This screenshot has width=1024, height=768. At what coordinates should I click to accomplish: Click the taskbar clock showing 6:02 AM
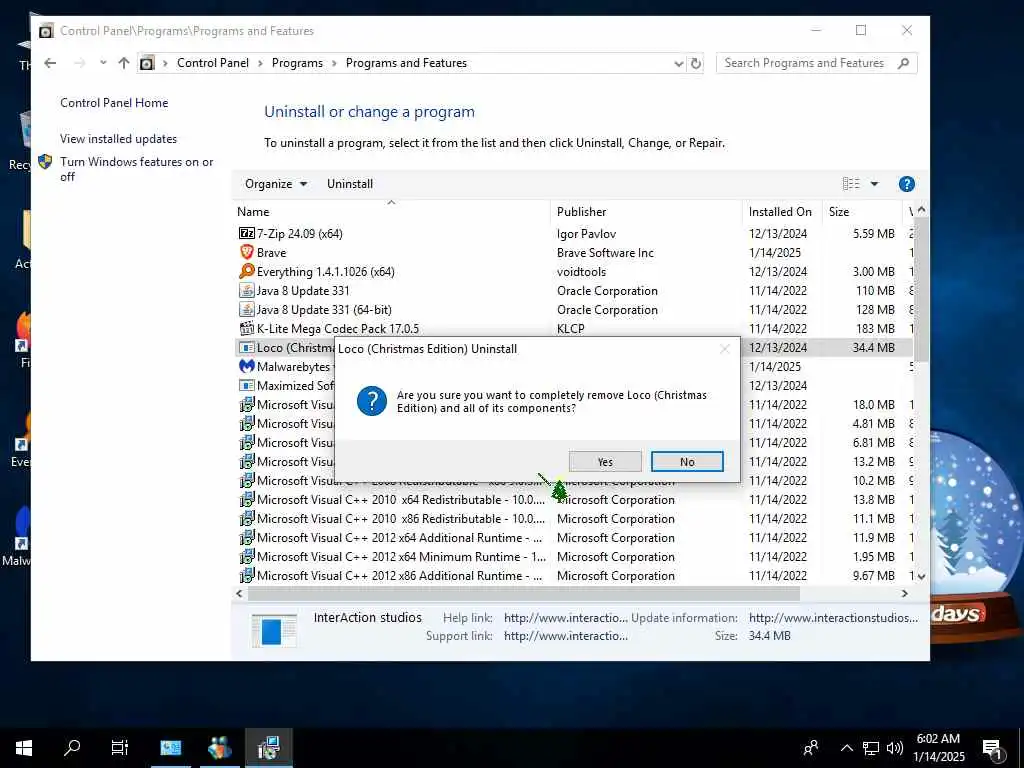[x=939, y=748]
